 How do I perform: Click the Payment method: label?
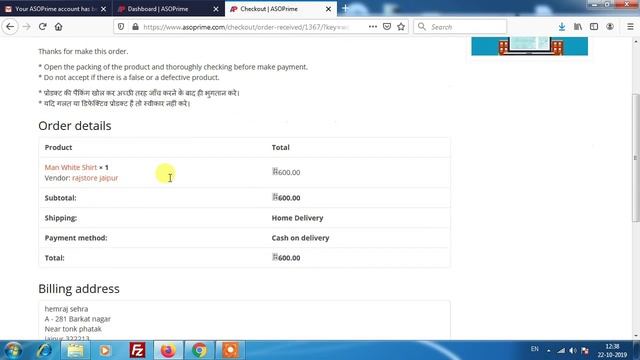(76, 238)
